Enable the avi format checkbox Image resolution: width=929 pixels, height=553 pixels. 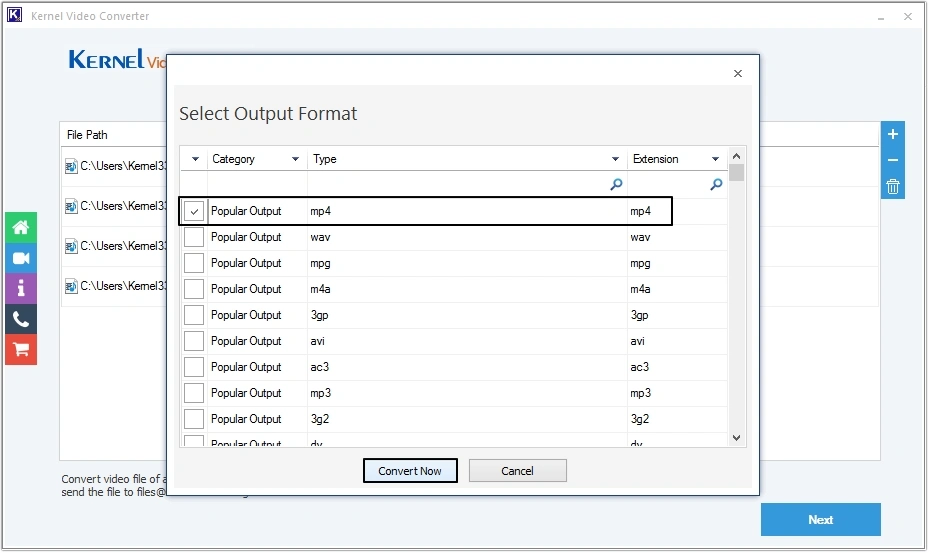[194, 341]
